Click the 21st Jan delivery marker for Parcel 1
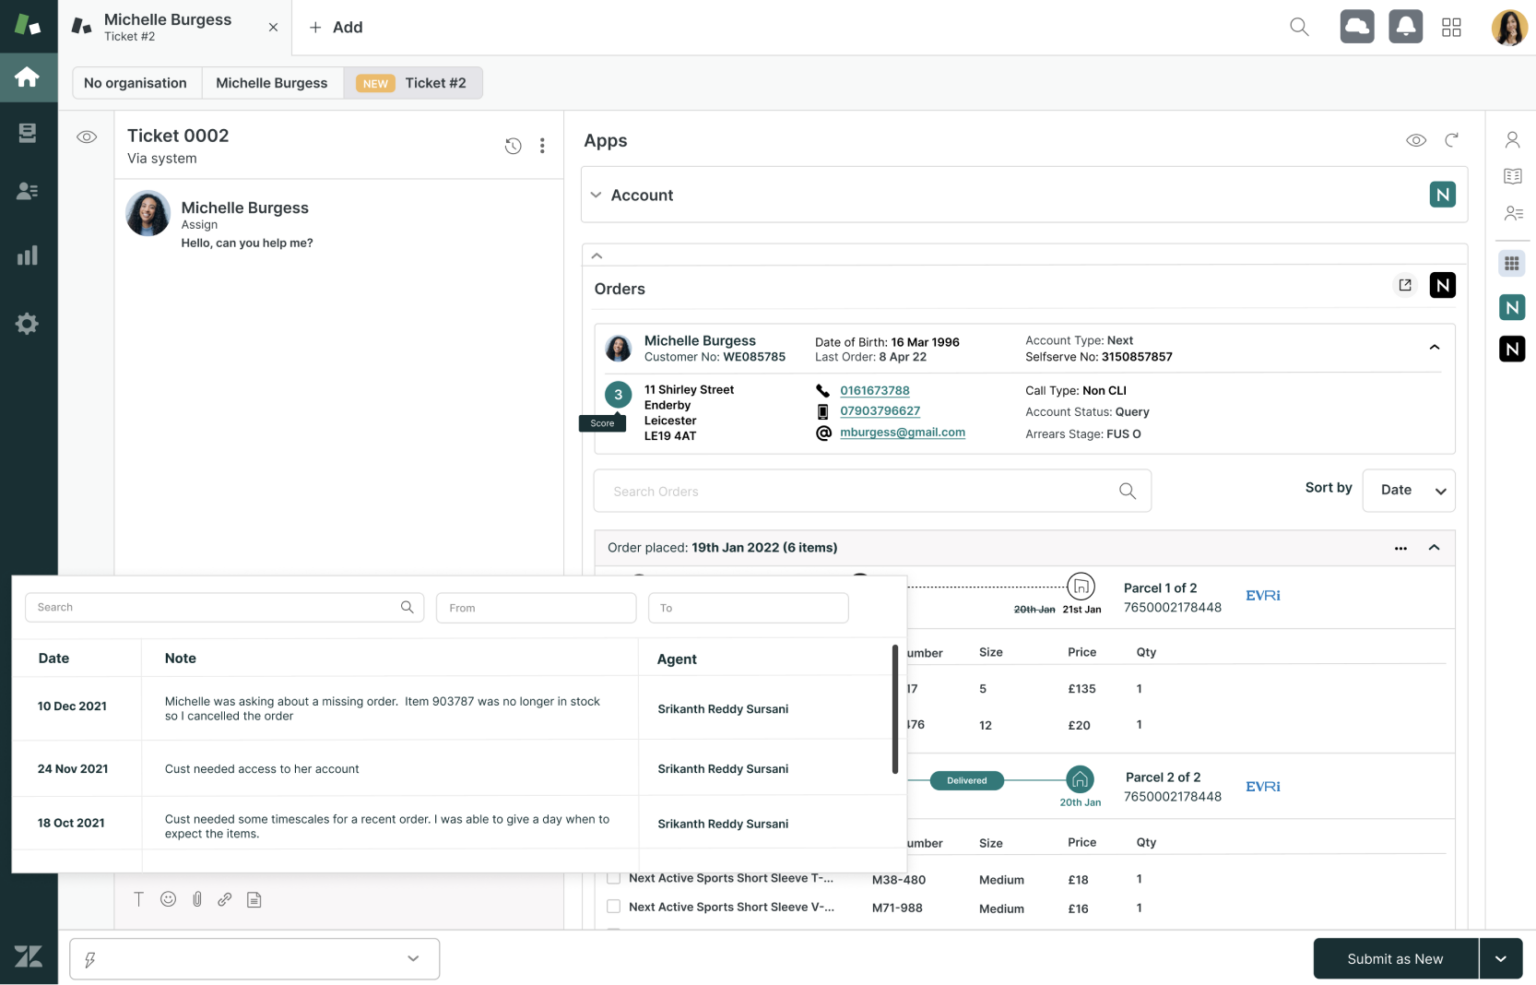1536x985 pixels. [1081, 586]
